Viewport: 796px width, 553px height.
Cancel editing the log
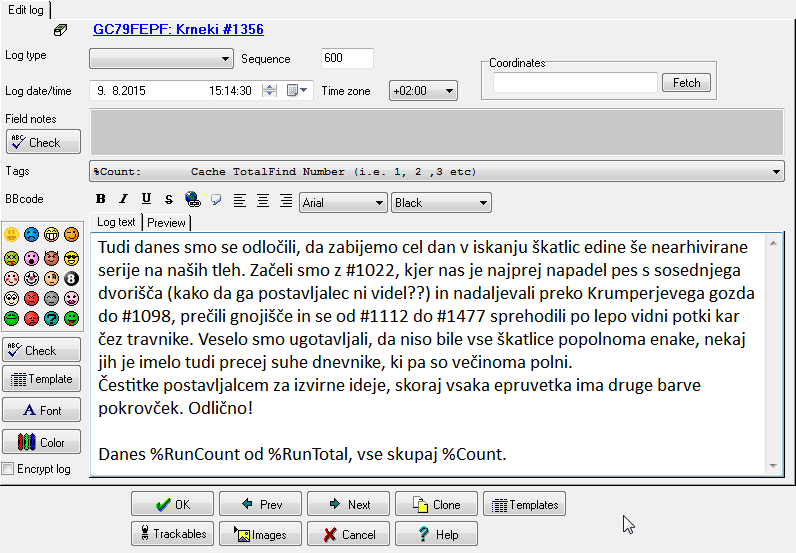[x=348, y=534]
